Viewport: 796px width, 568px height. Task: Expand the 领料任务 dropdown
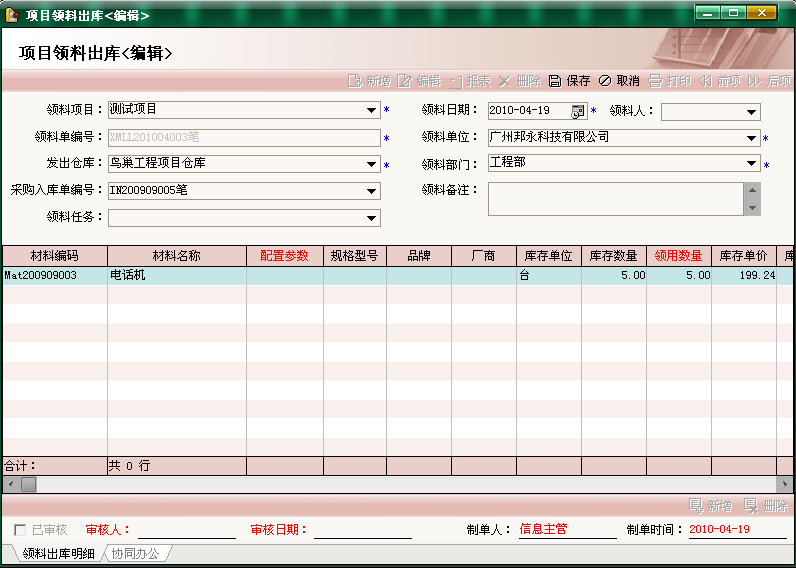coord(372,217)
